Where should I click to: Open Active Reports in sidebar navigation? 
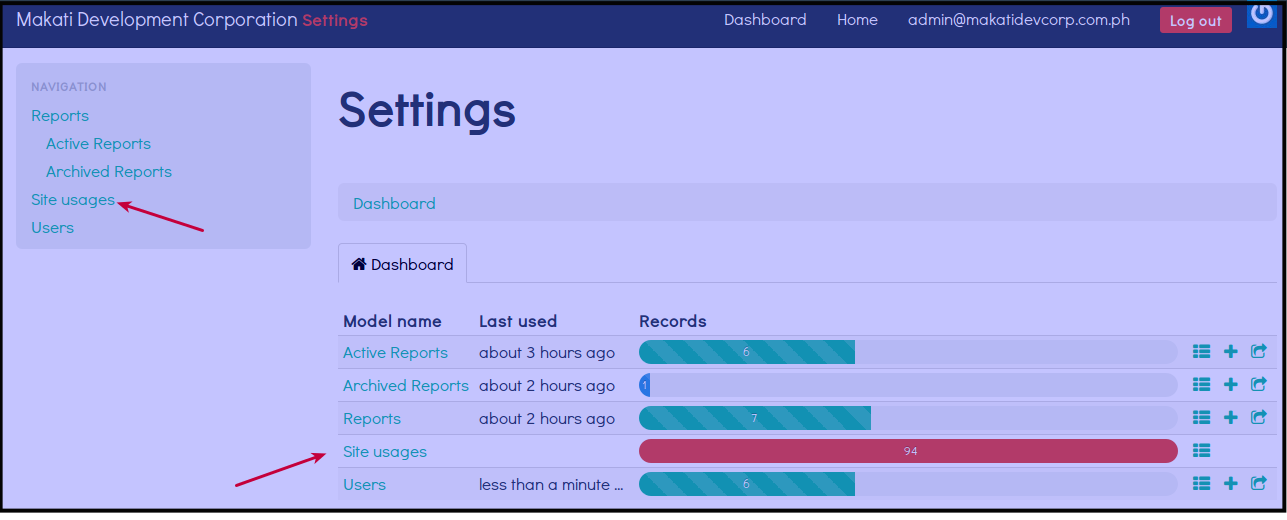(98, 144)
